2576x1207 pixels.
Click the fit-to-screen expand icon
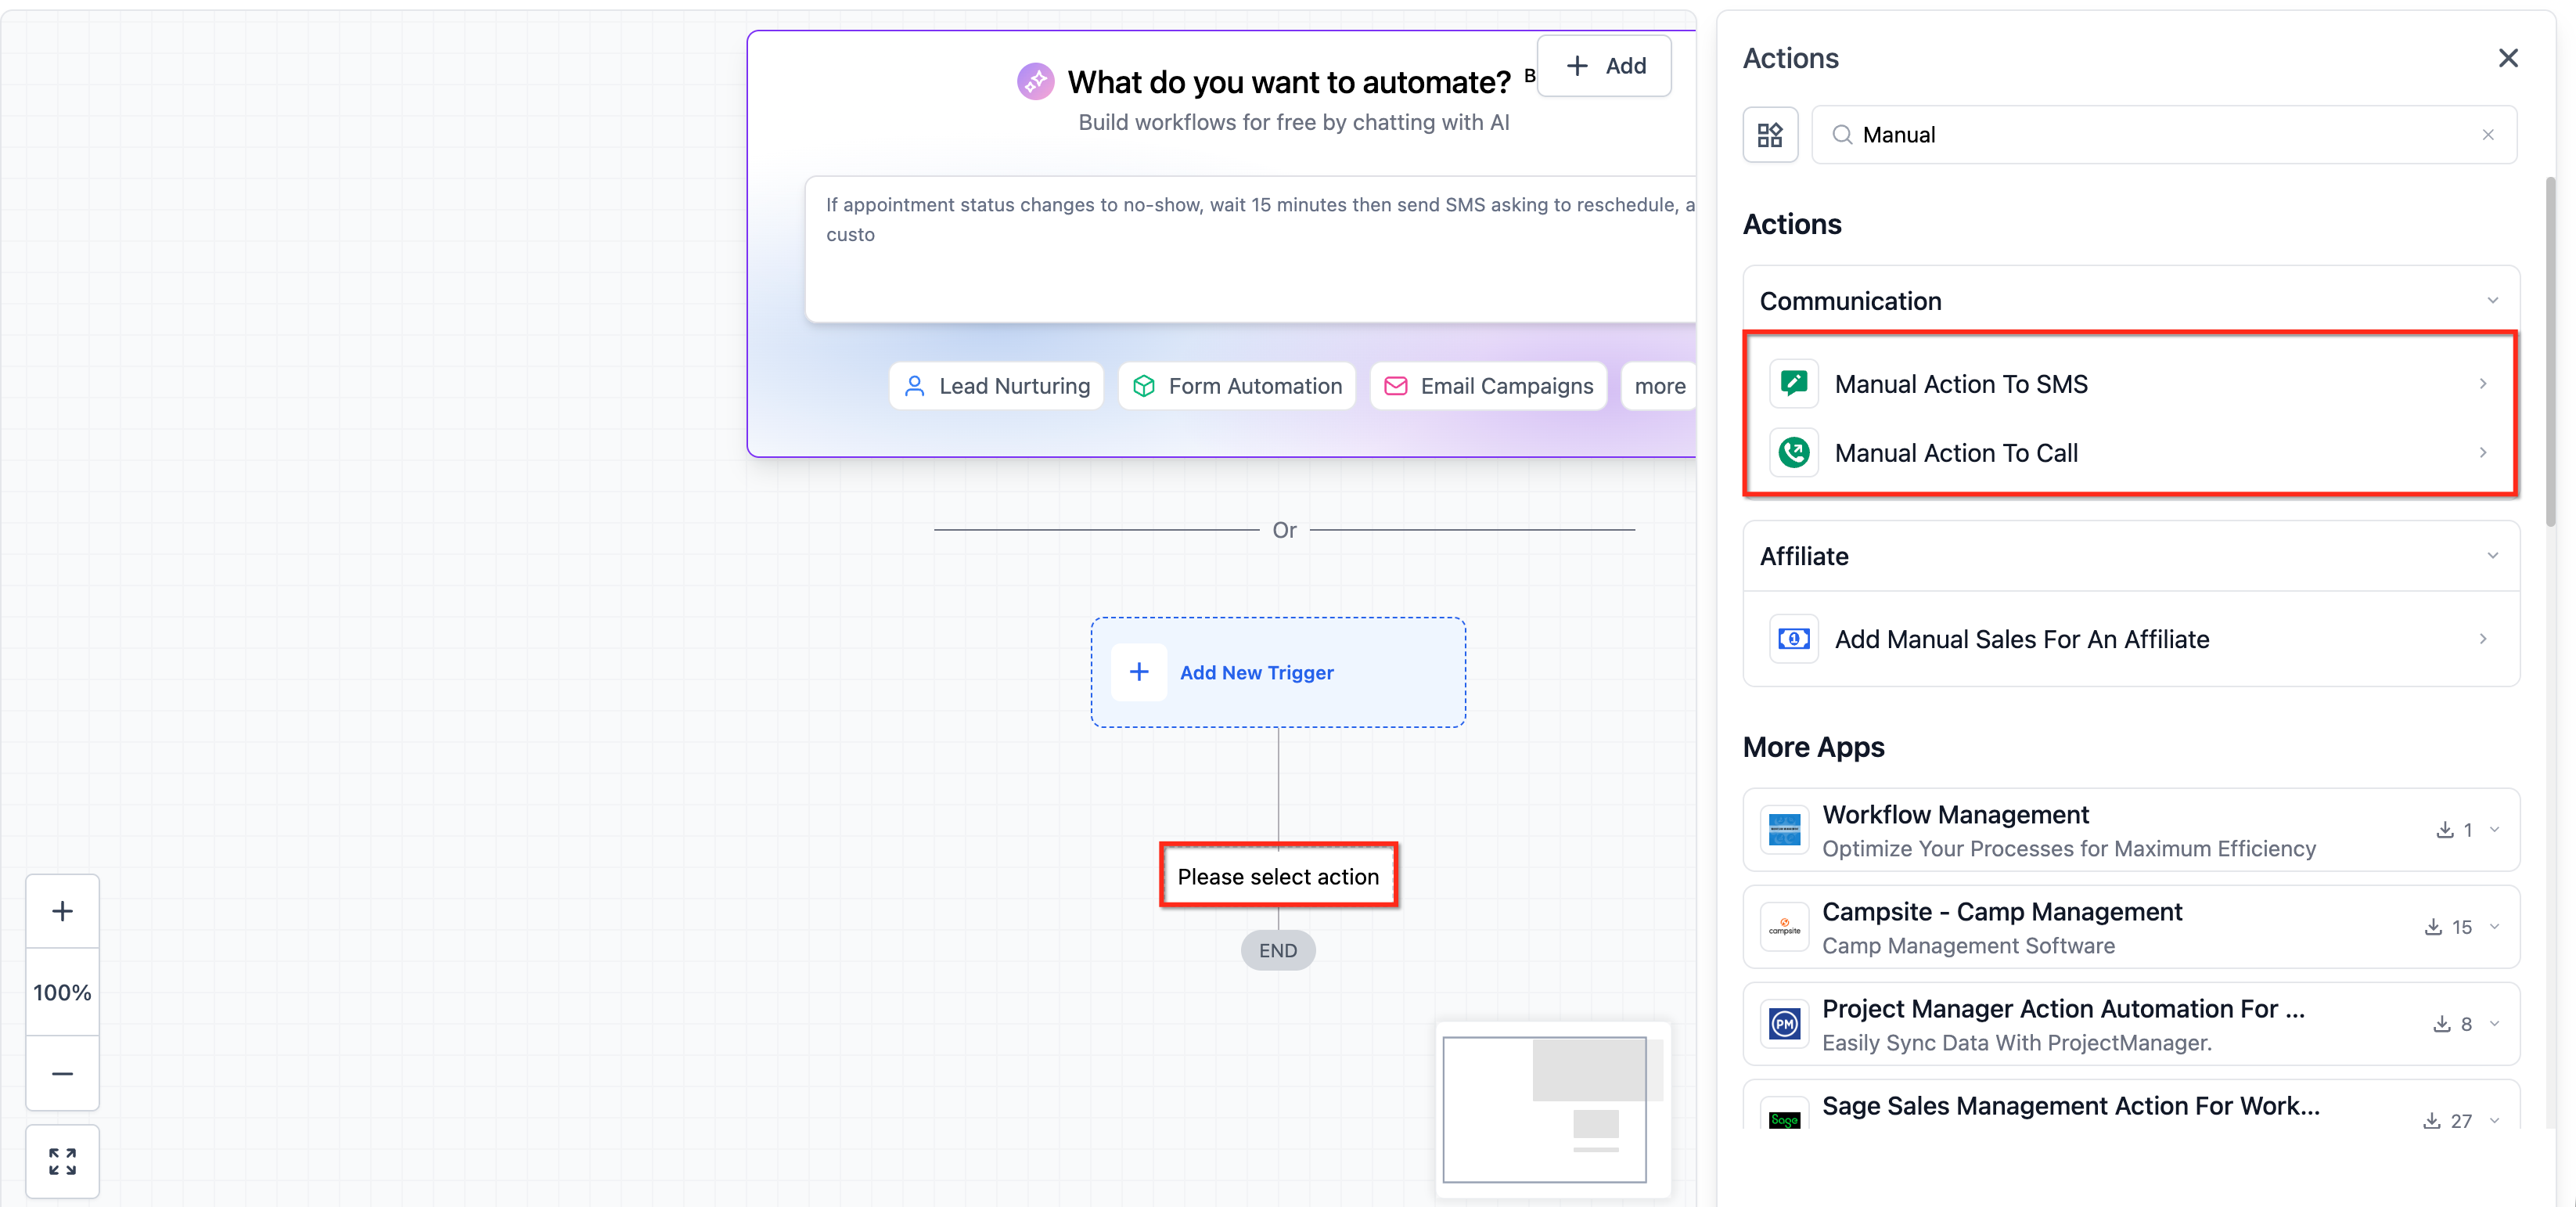(x=62, y=1161)
